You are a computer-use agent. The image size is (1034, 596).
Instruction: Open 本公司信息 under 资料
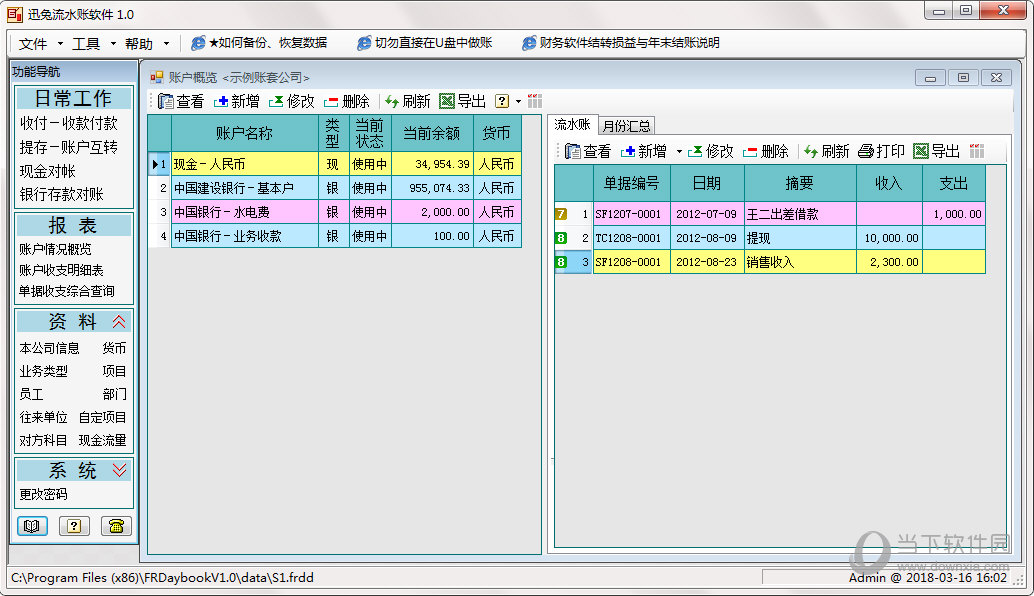49,348
